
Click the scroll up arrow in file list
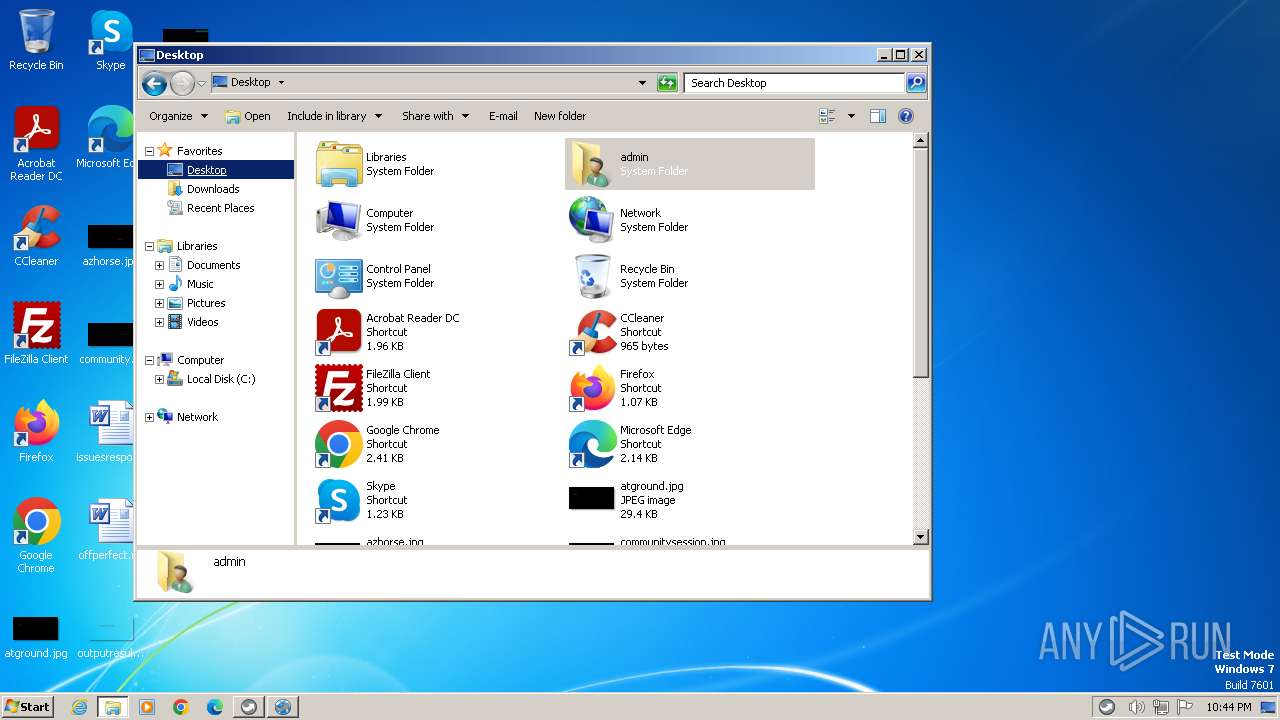921,141
